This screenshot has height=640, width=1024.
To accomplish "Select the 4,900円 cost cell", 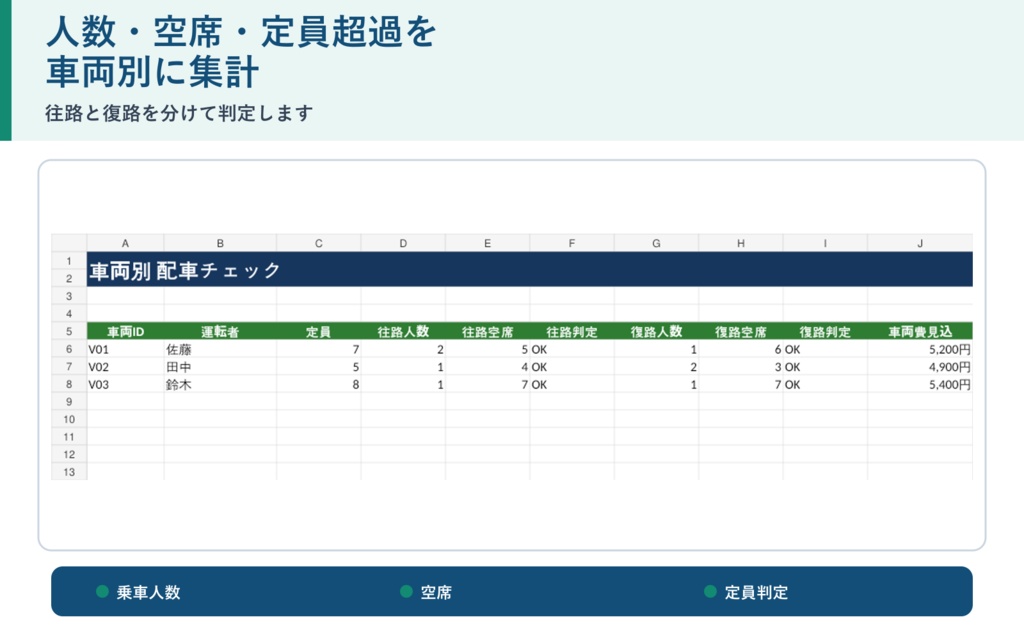I will (920, 366).
